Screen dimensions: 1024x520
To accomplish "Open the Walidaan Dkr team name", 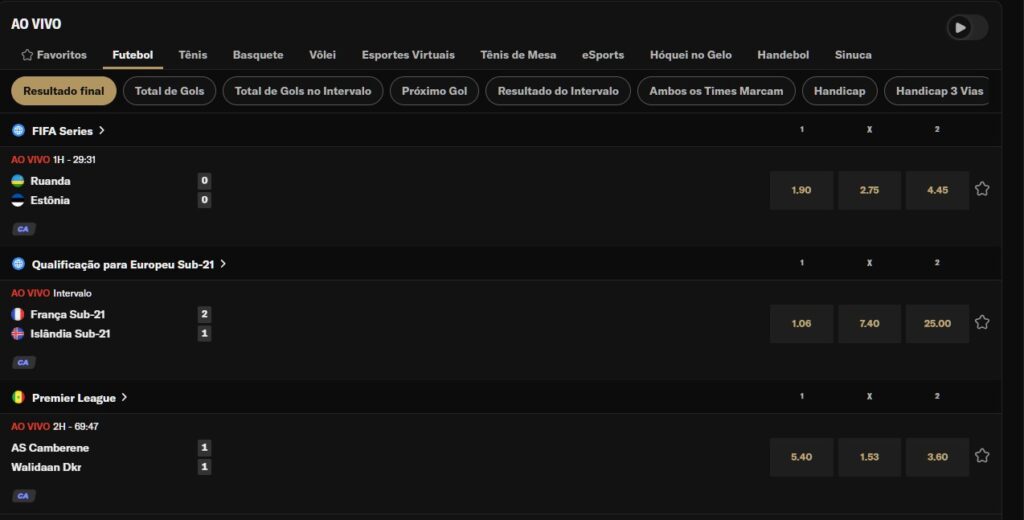I will pos(46,467).
